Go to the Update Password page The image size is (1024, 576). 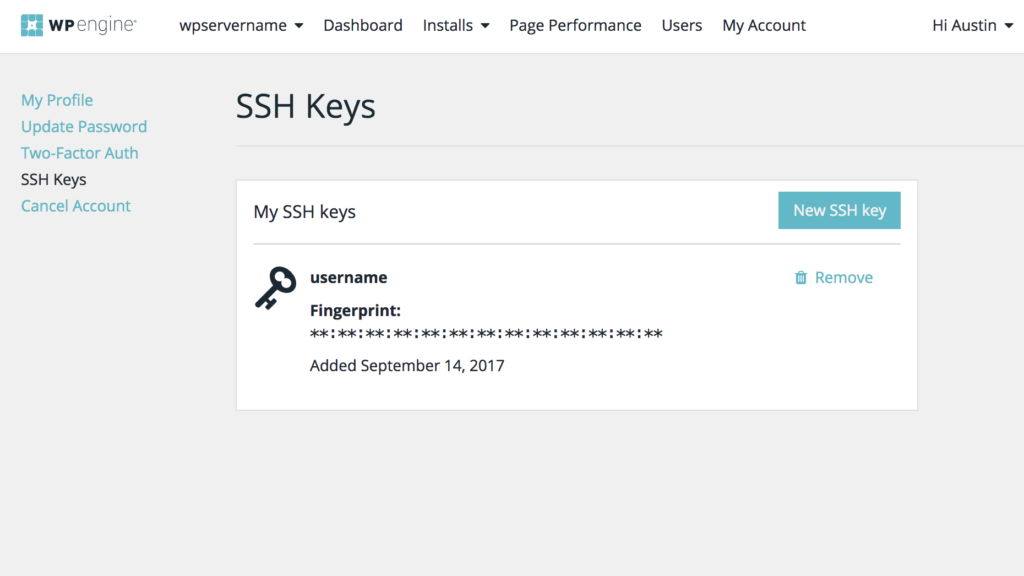pyautogui.click(x=84, y=127)
